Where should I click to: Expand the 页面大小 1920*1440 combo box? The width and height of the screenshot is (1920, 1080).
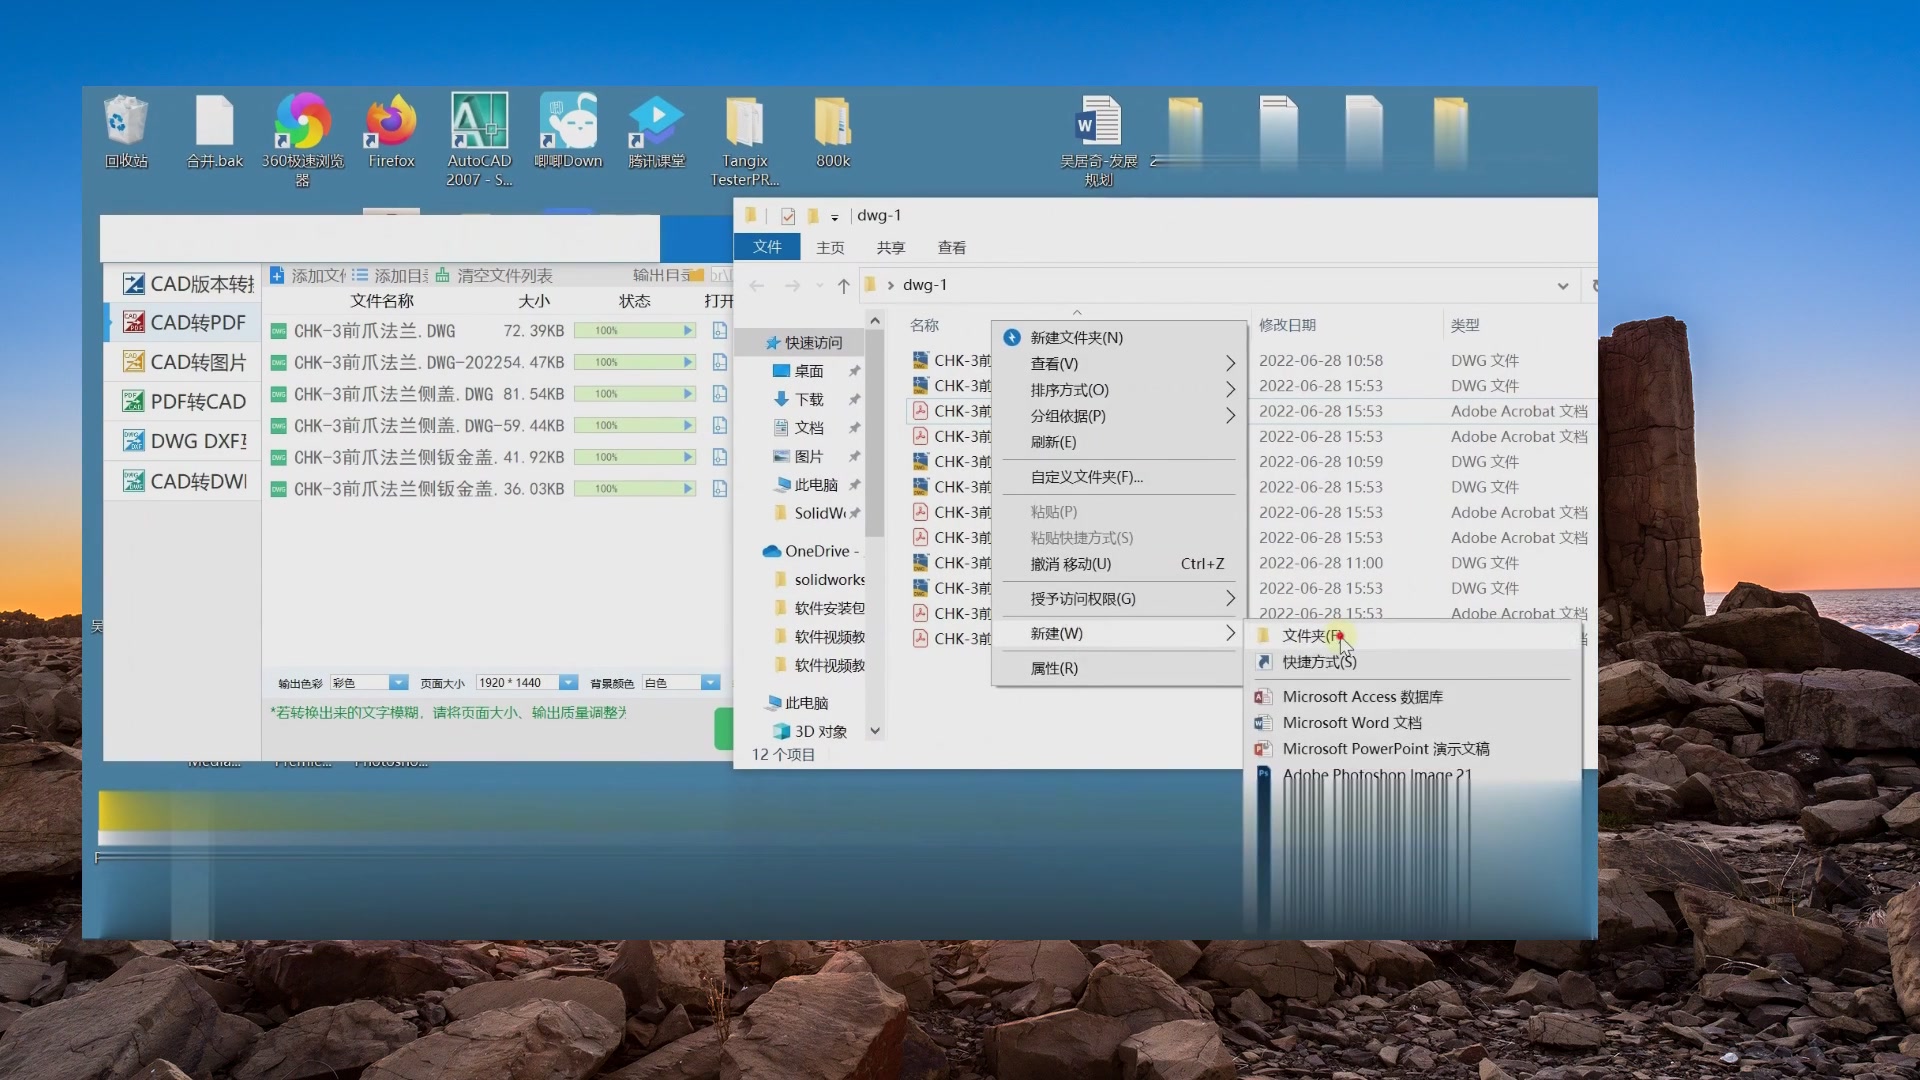coord(568,683)
